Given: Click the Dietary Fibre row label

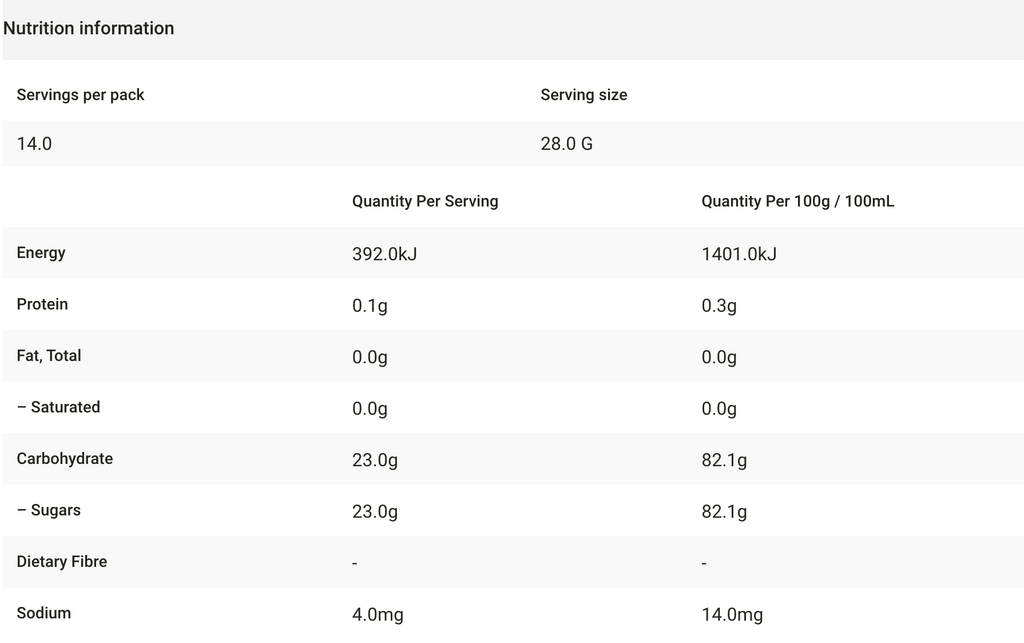Looking at the screenshot, I should click(62, 562).
